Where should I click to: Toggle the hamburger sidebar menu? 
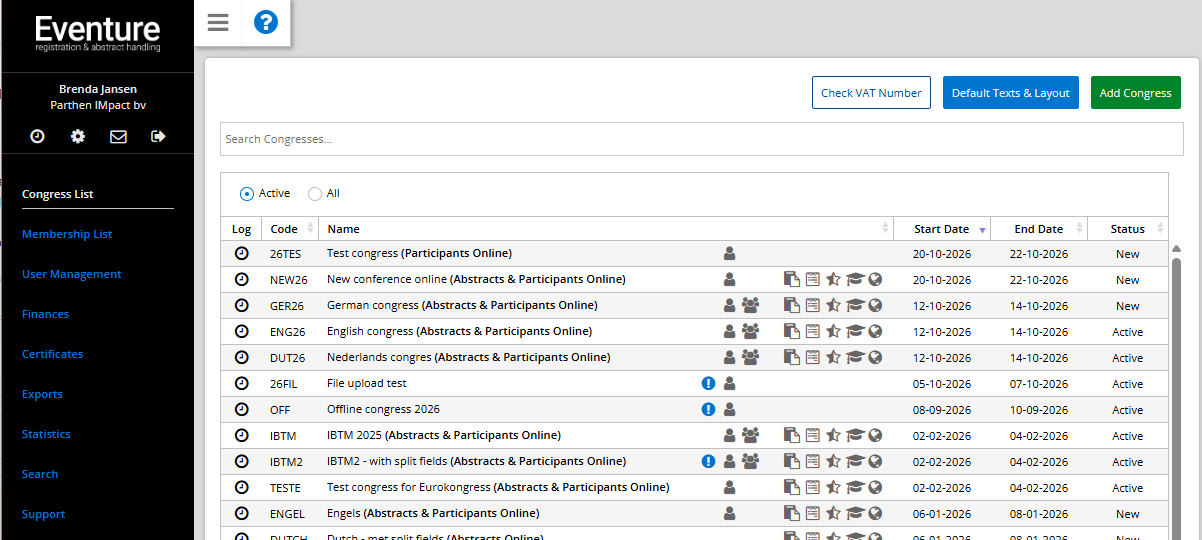click(x=218, y=22)
